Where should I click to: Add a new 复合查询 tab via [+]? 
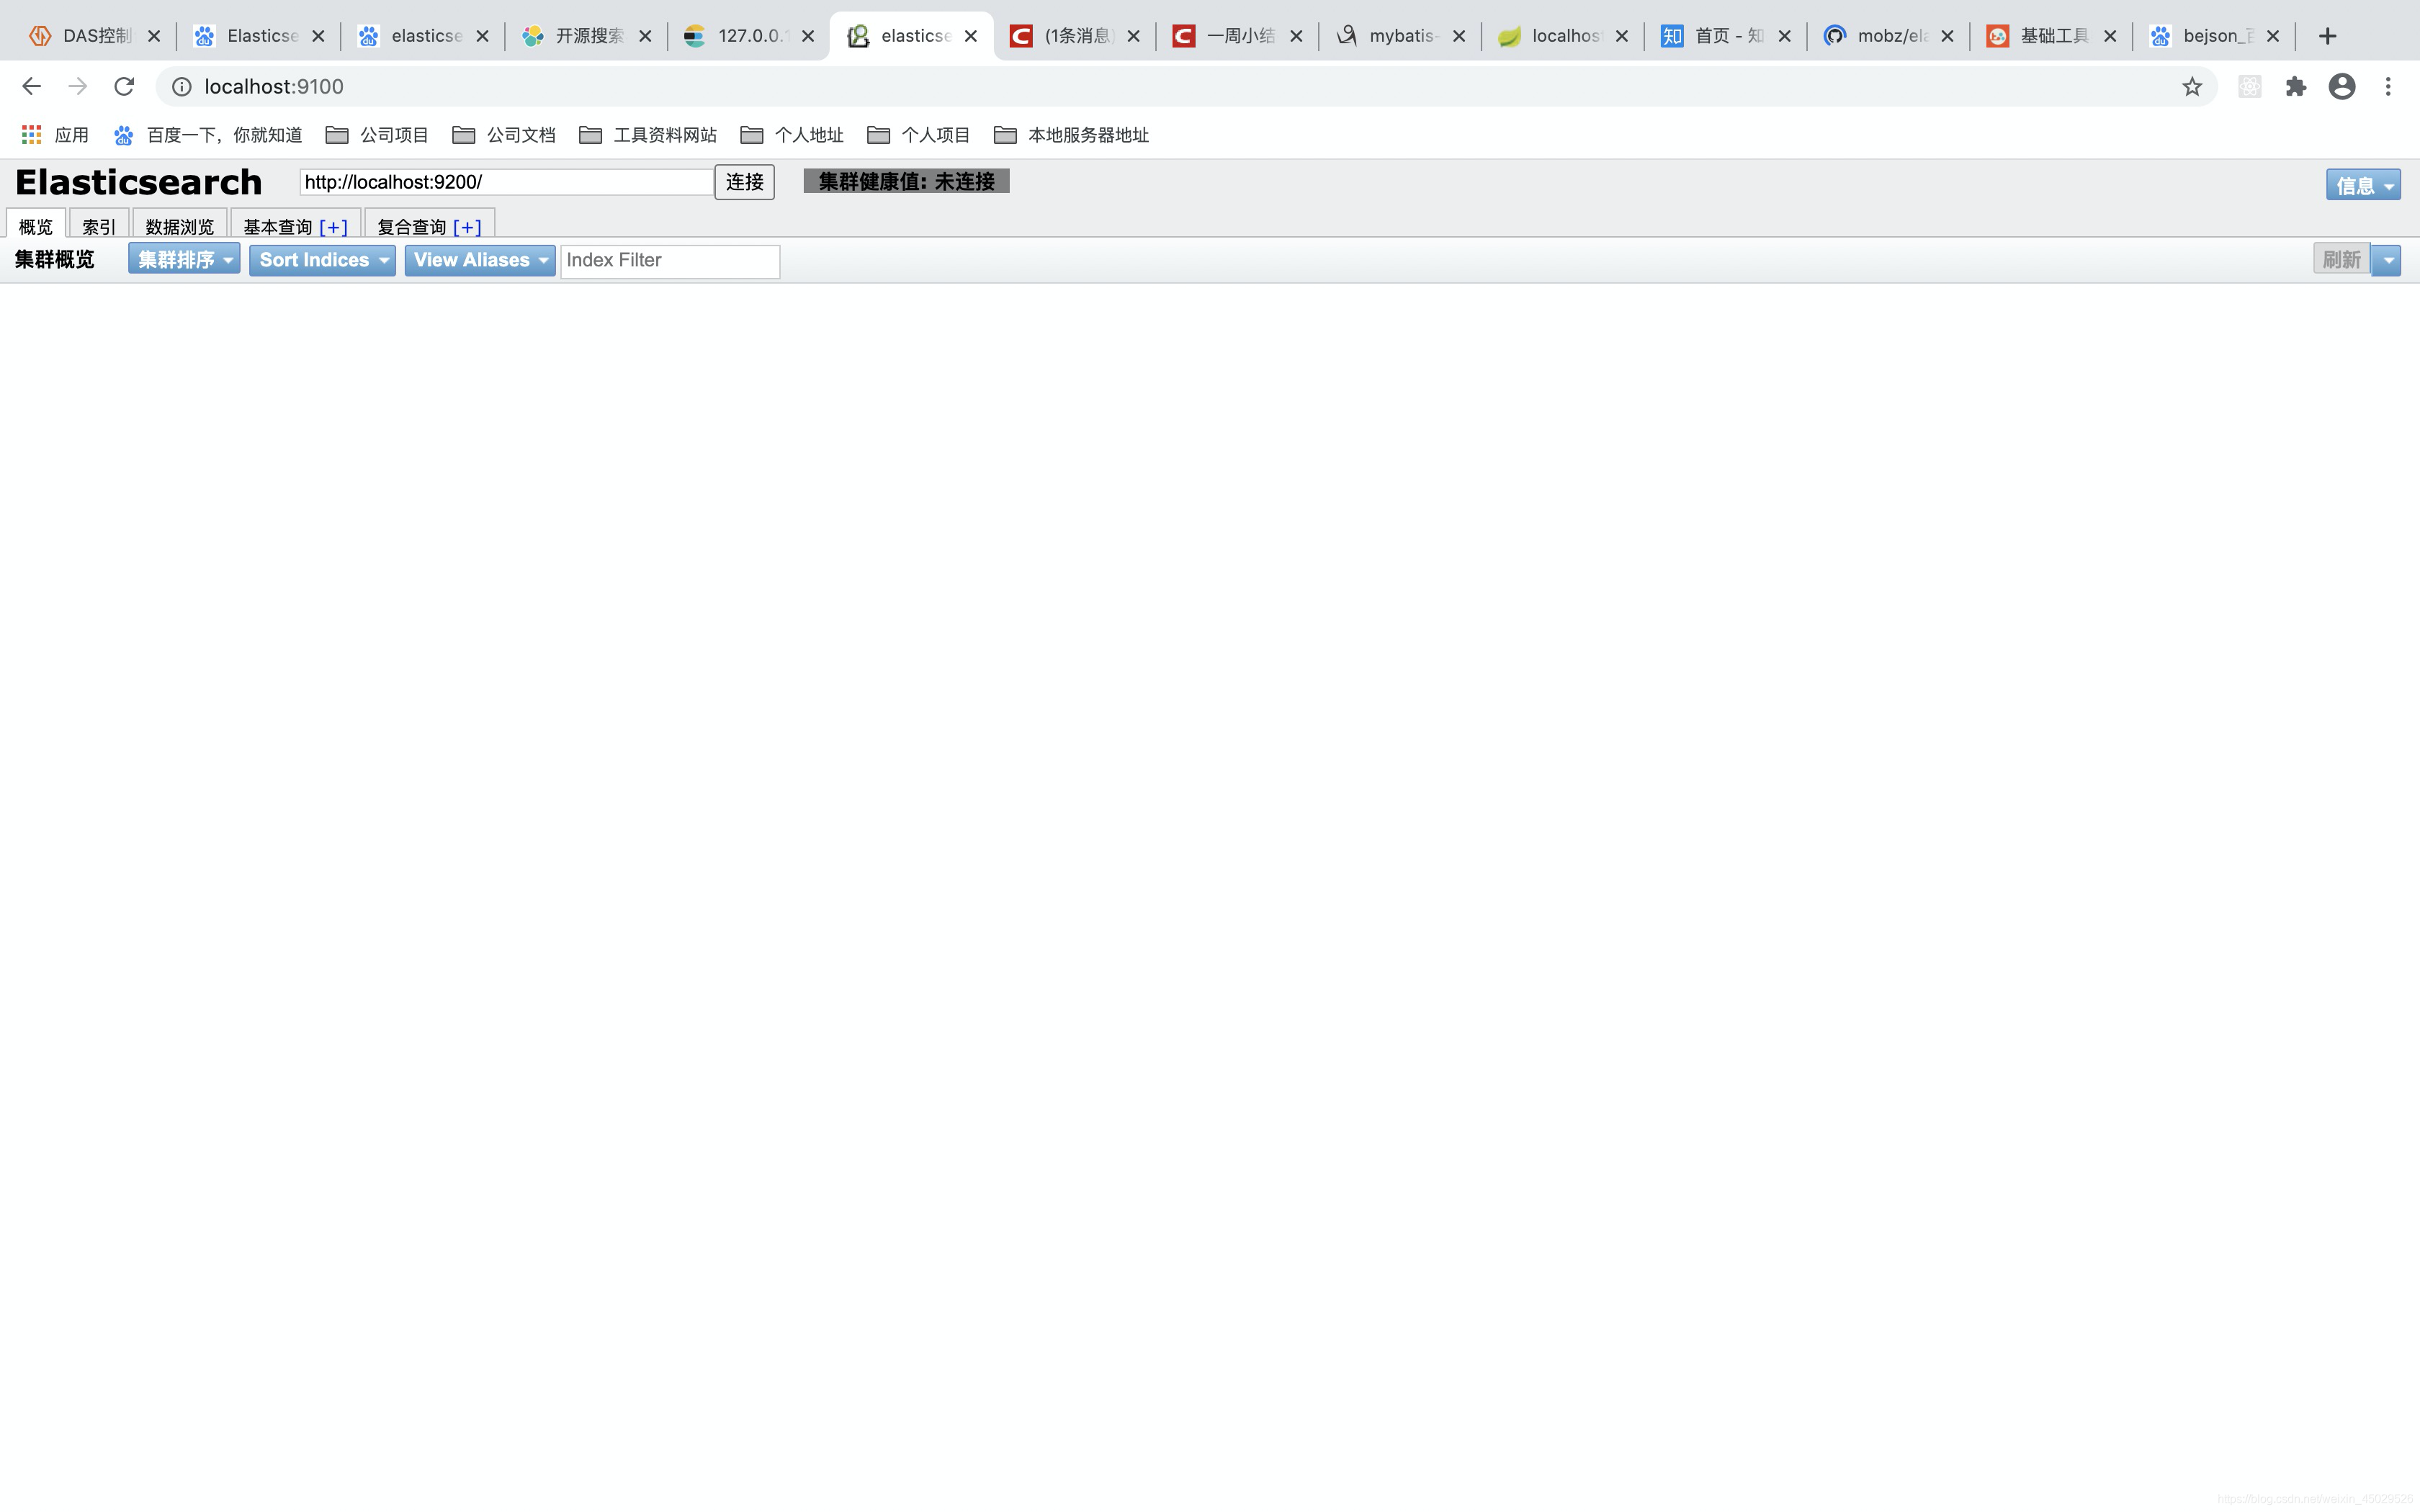[467, 227]
